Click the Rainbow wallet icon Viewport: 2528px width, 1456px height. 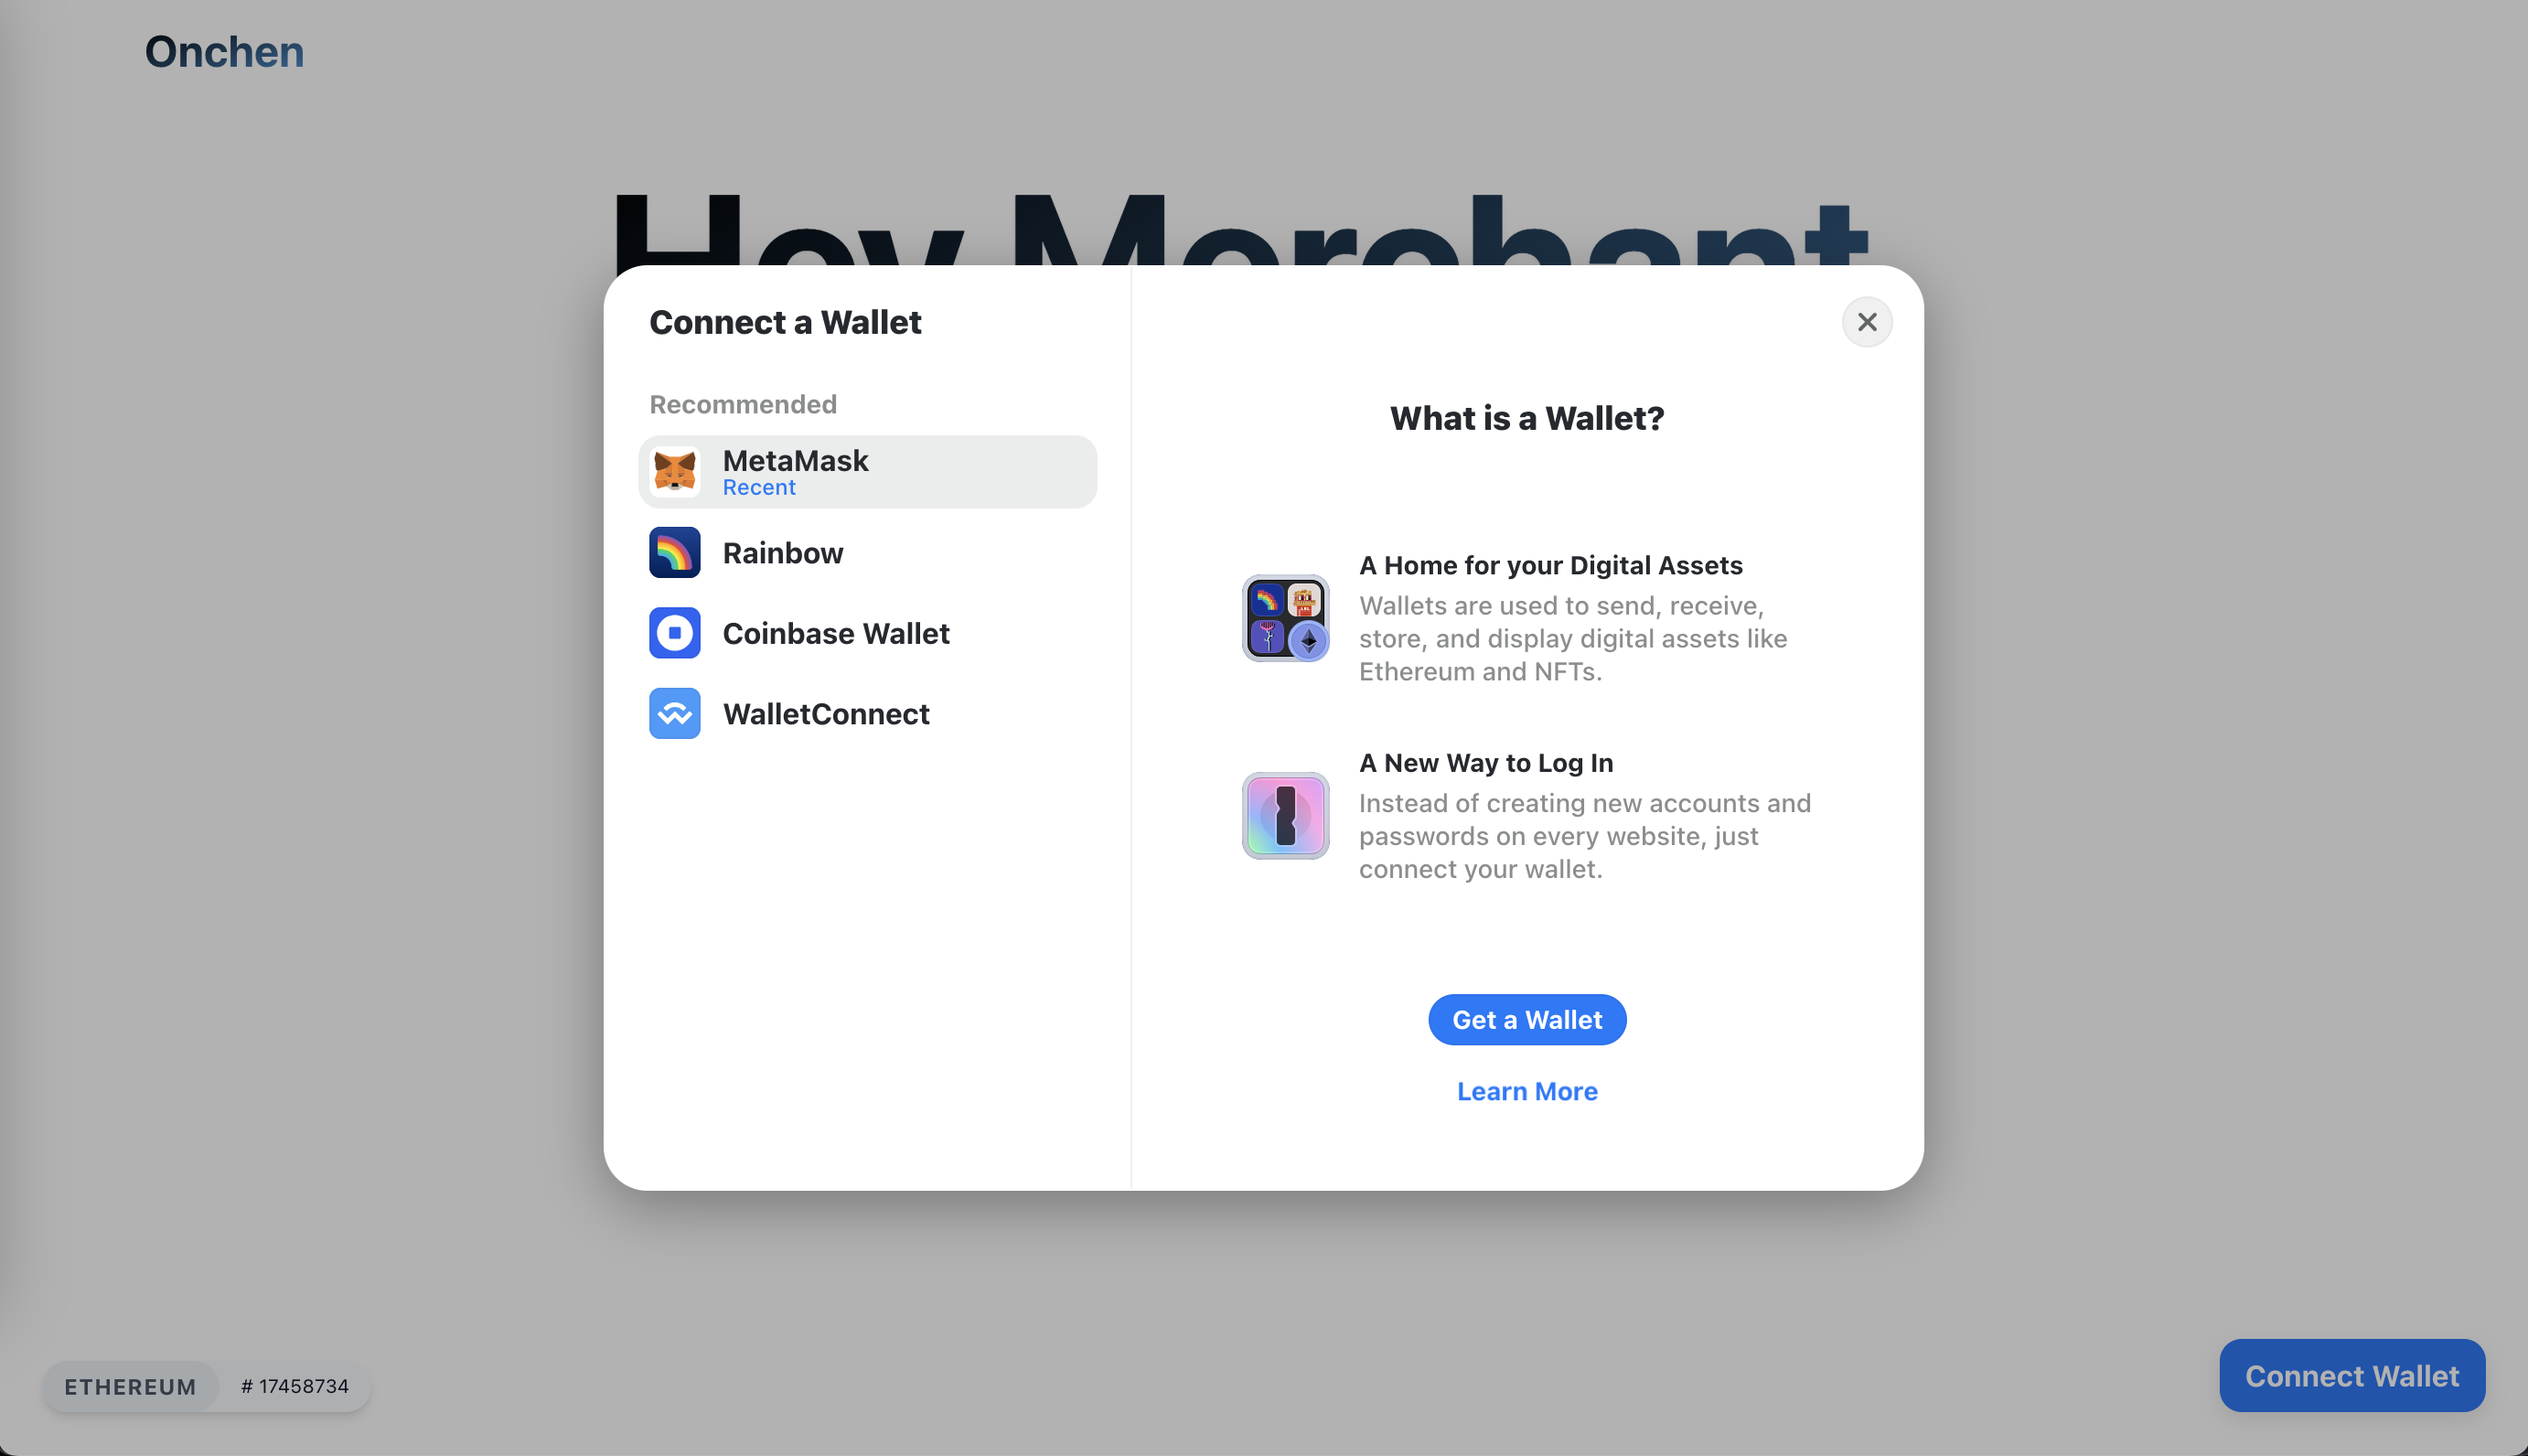[x=675, y=553]
